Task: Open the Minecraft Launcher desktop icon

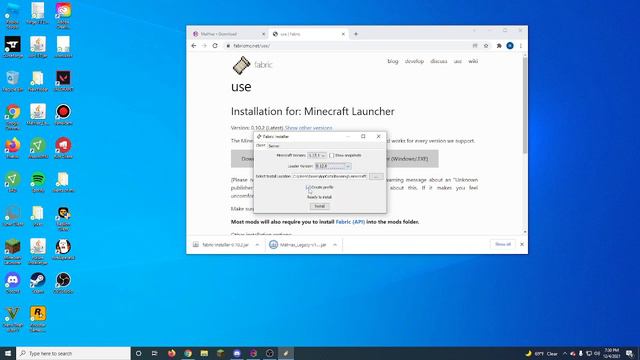Action: (13, 251)
